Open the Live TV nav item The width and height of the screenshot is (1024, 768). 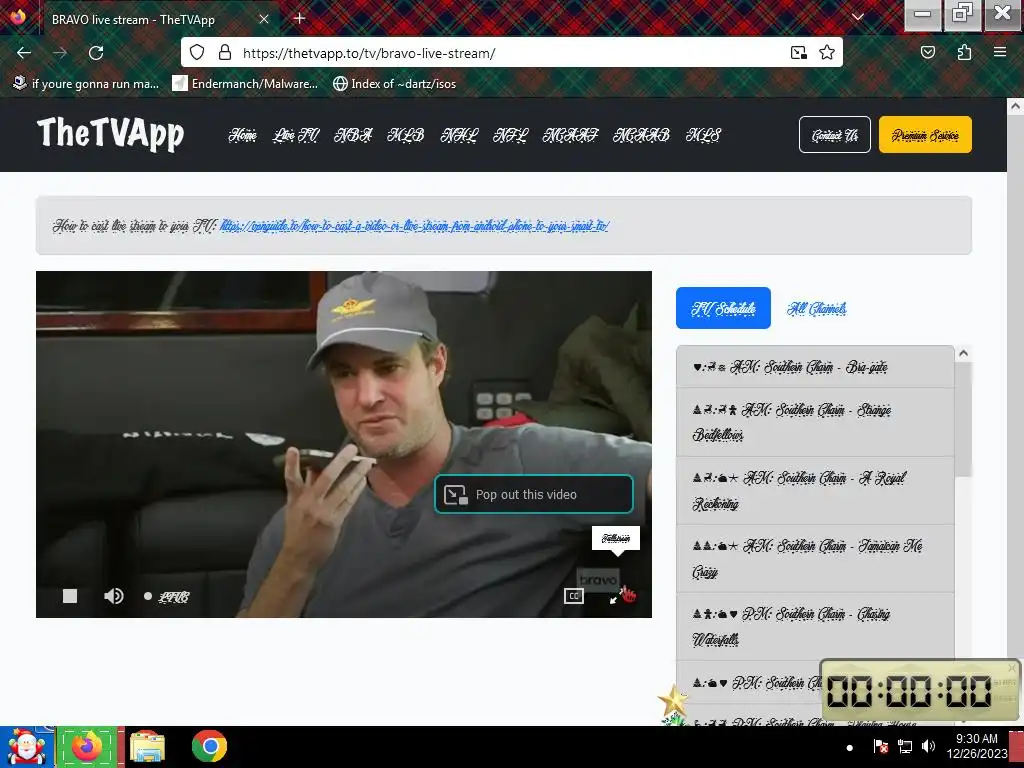296,135
